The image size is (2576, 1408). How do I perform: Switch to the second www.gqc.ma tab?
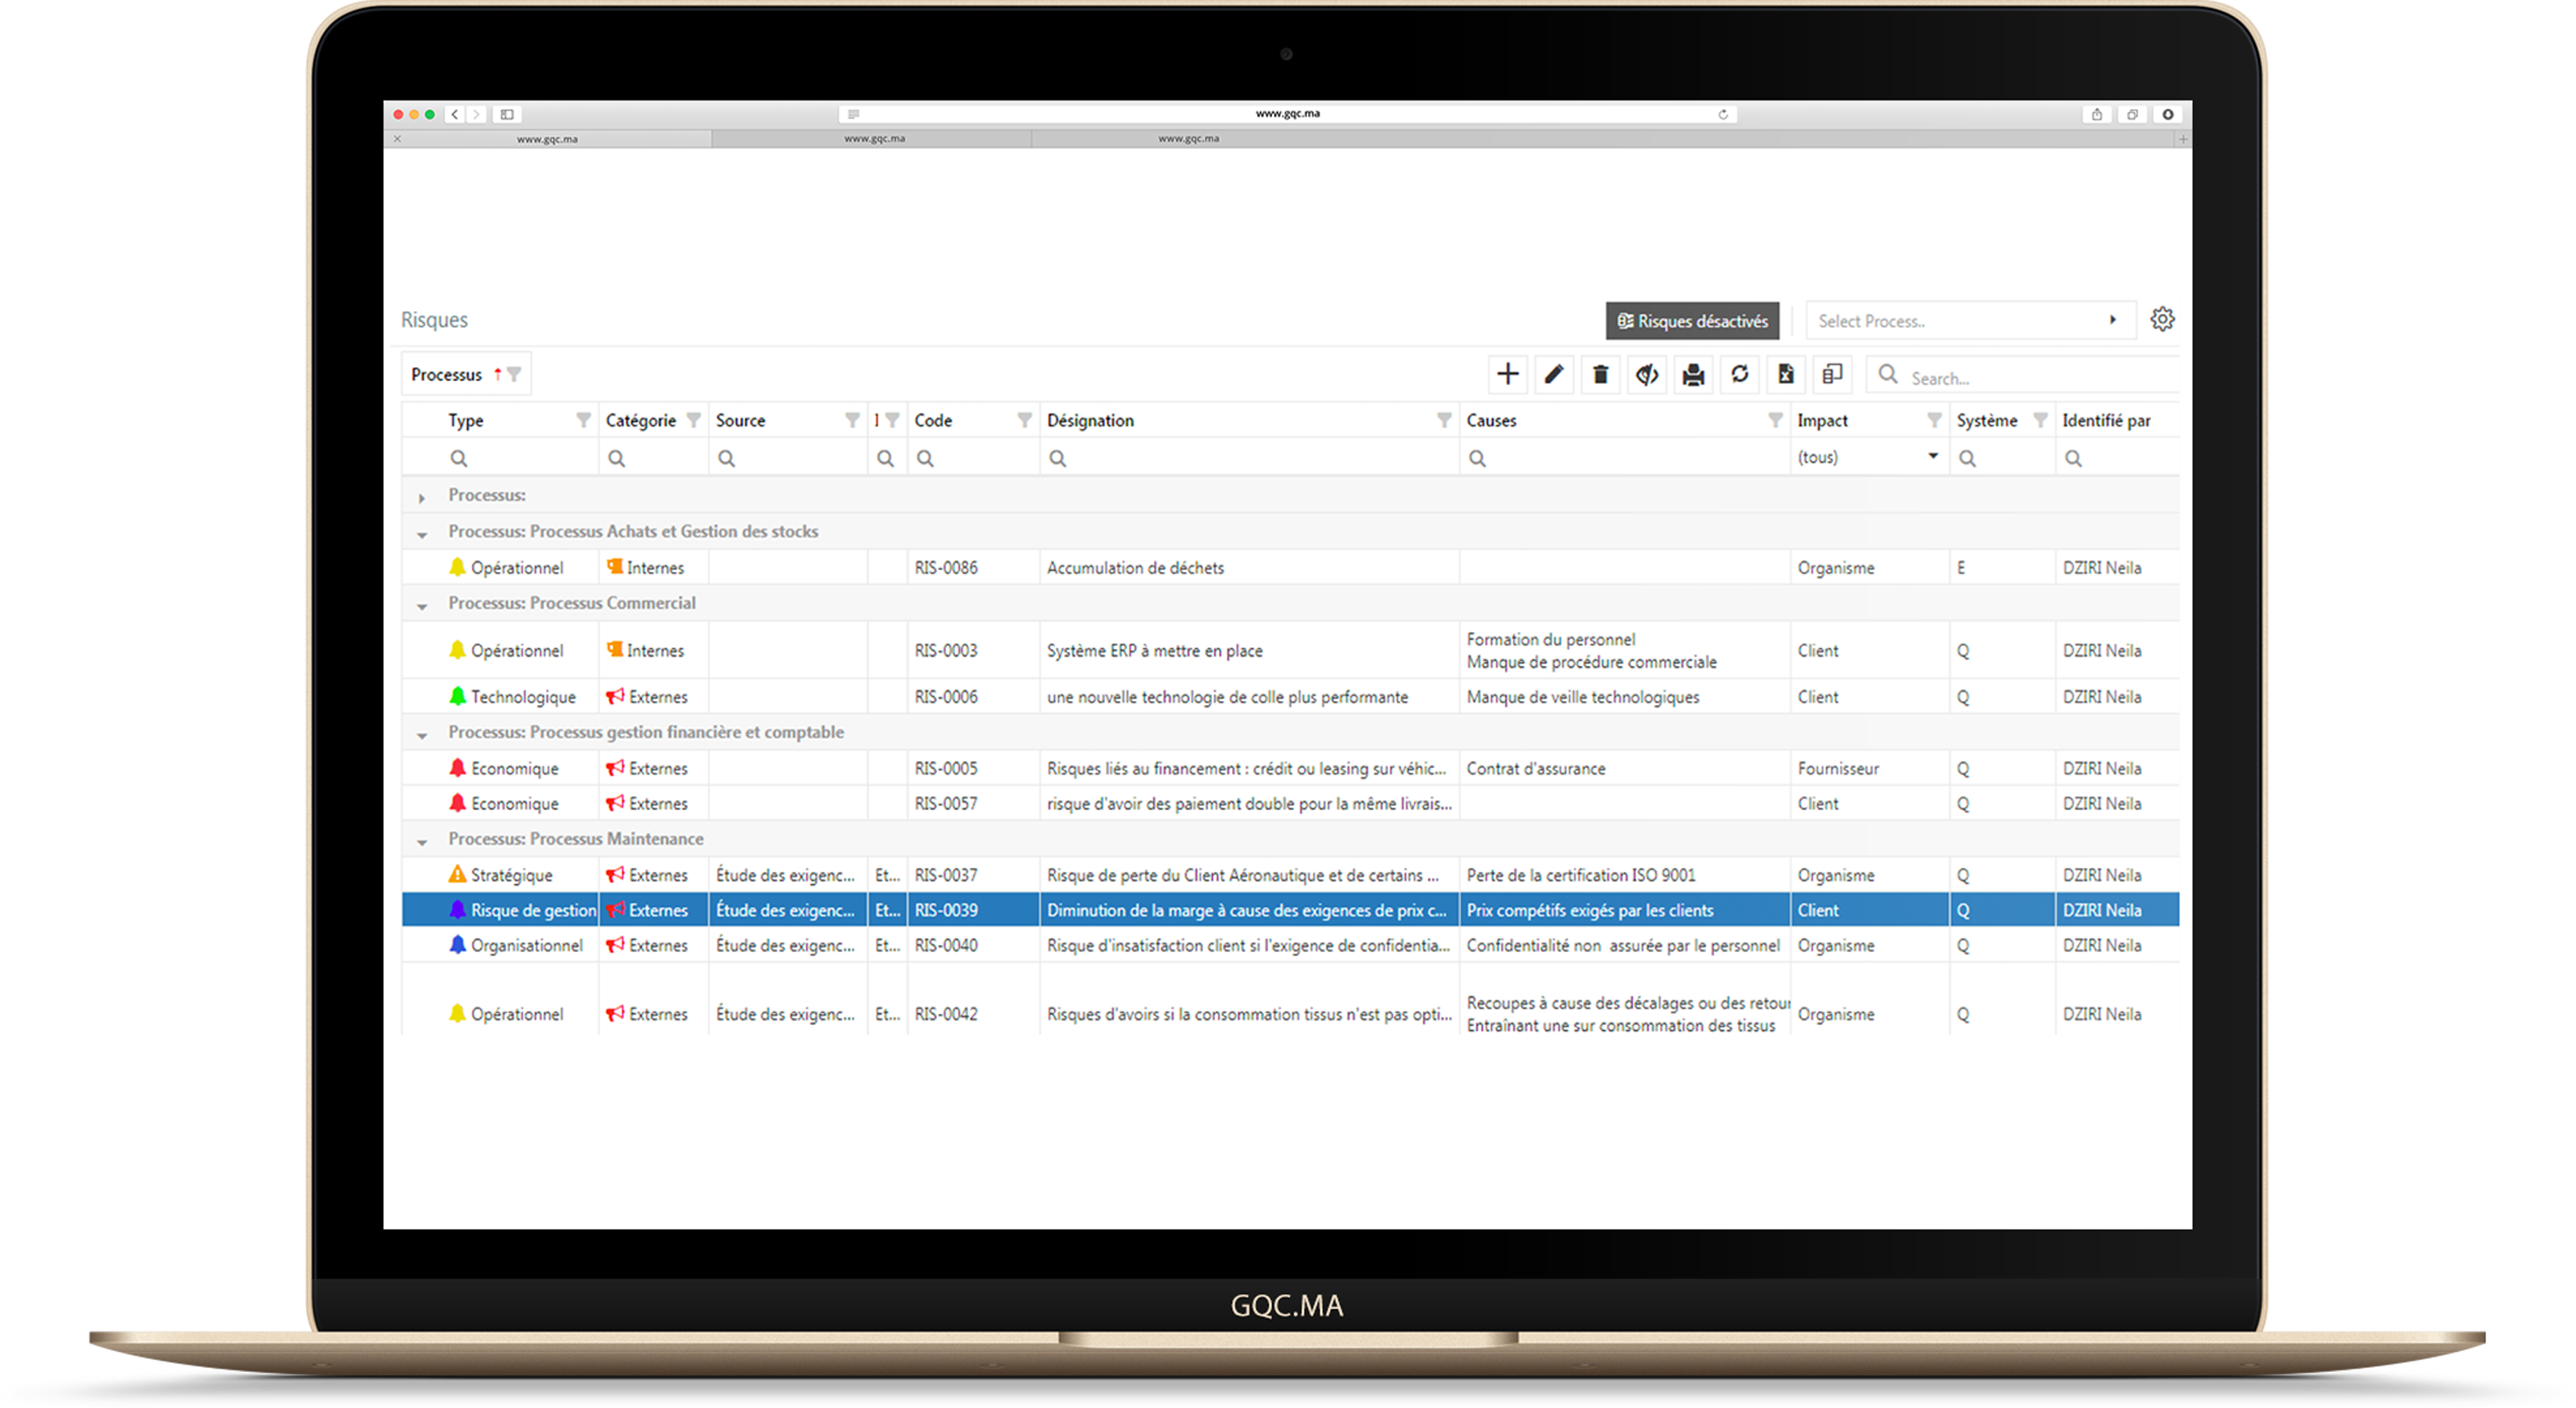pyautogui.click(x=874, y=139)
